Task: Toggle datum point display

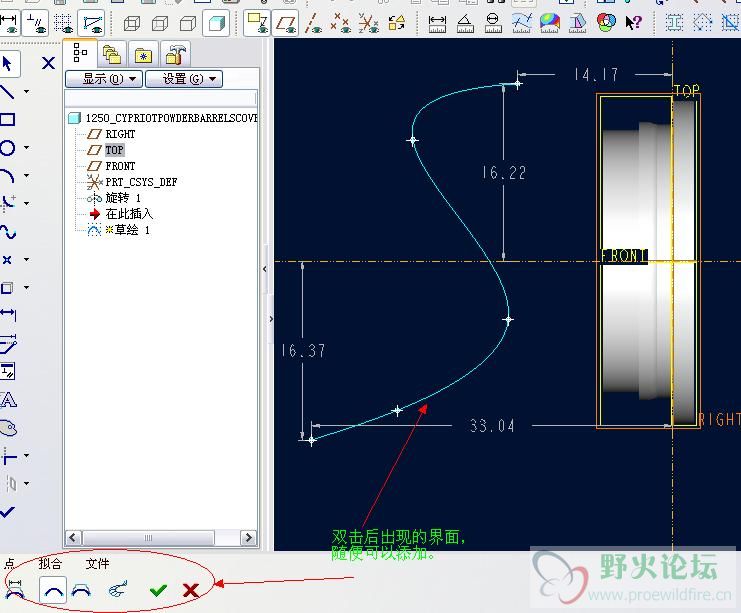Action: (340, 23)
